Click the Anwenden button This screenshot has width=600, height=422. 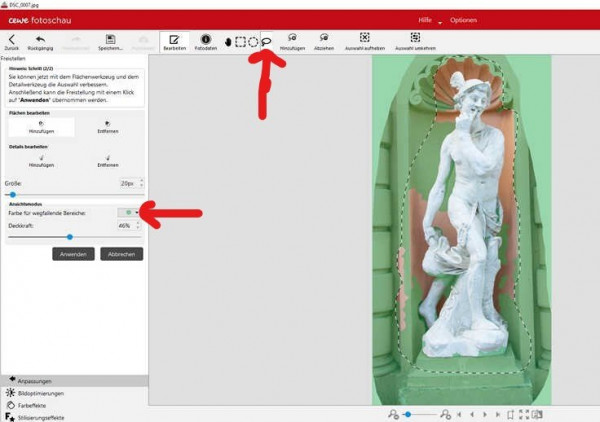(73, 254)
